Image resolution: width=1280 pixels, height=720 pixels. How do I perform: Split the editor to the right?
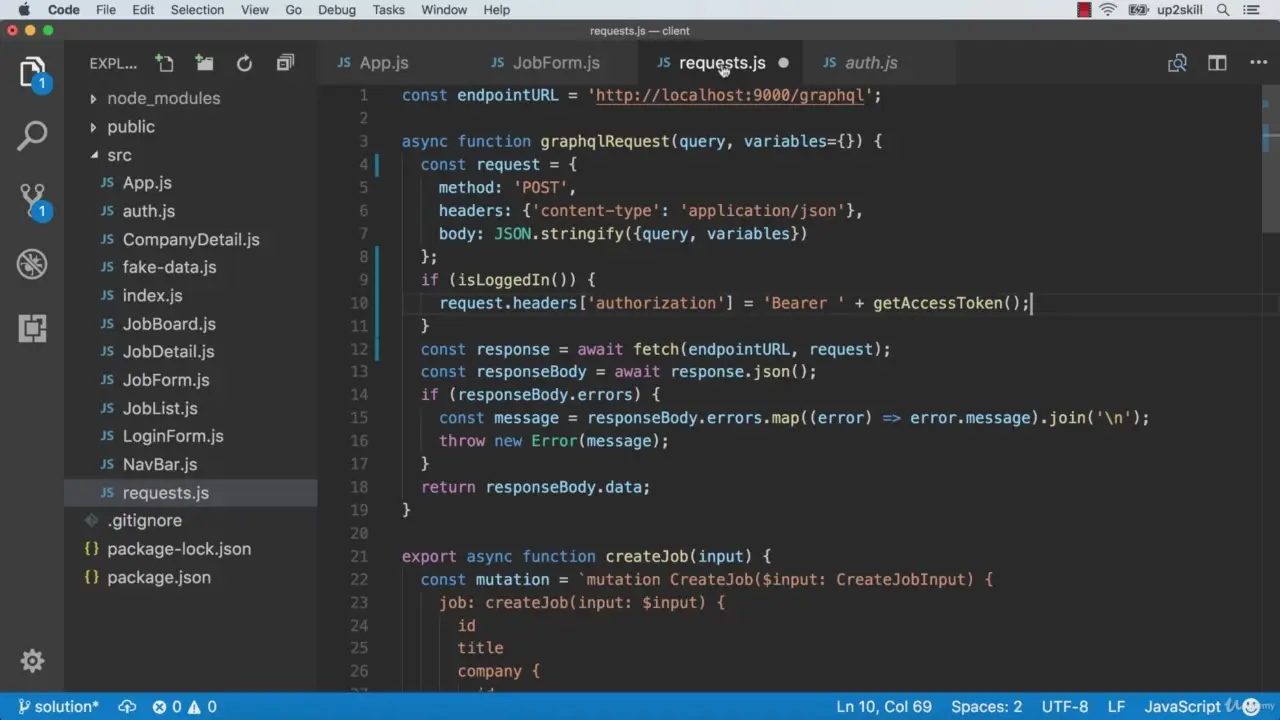coord(1217,63)
